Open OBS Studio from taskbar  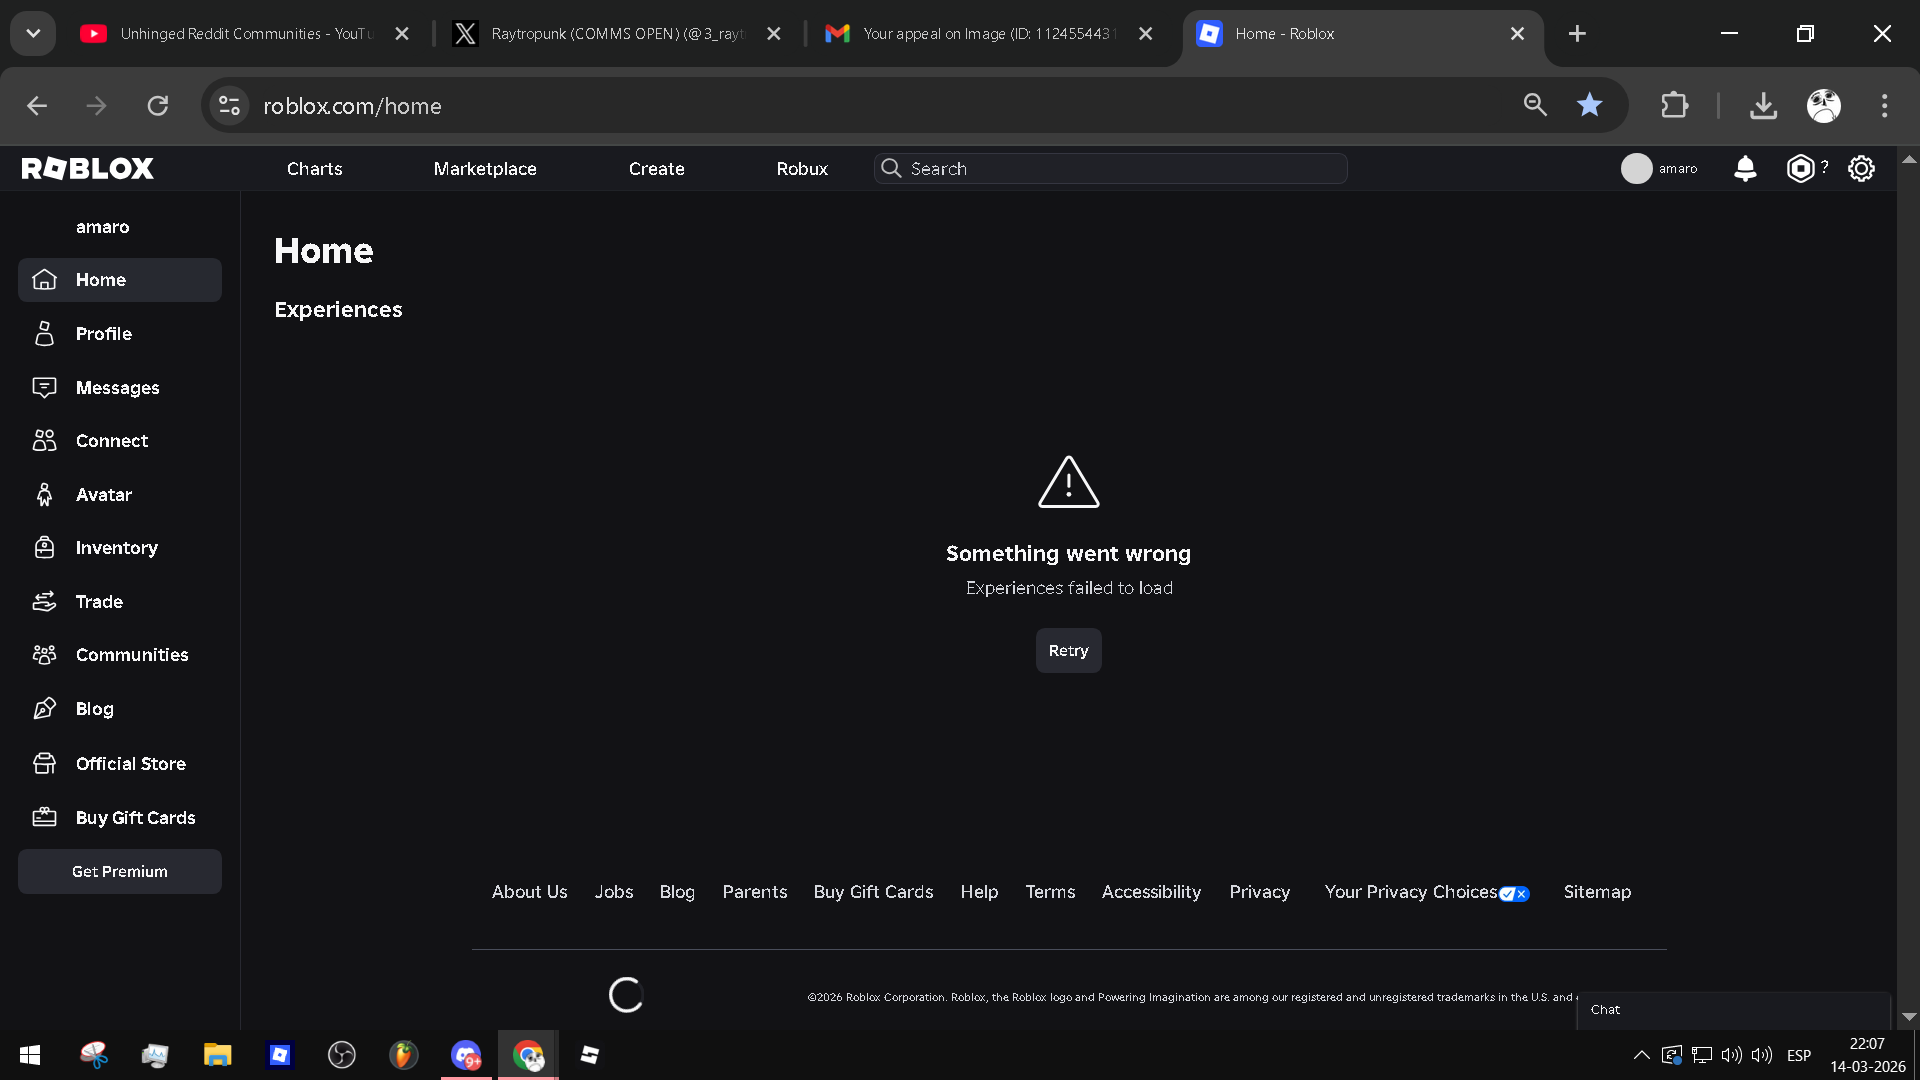pyautogui.click(x=341, y=1055)
